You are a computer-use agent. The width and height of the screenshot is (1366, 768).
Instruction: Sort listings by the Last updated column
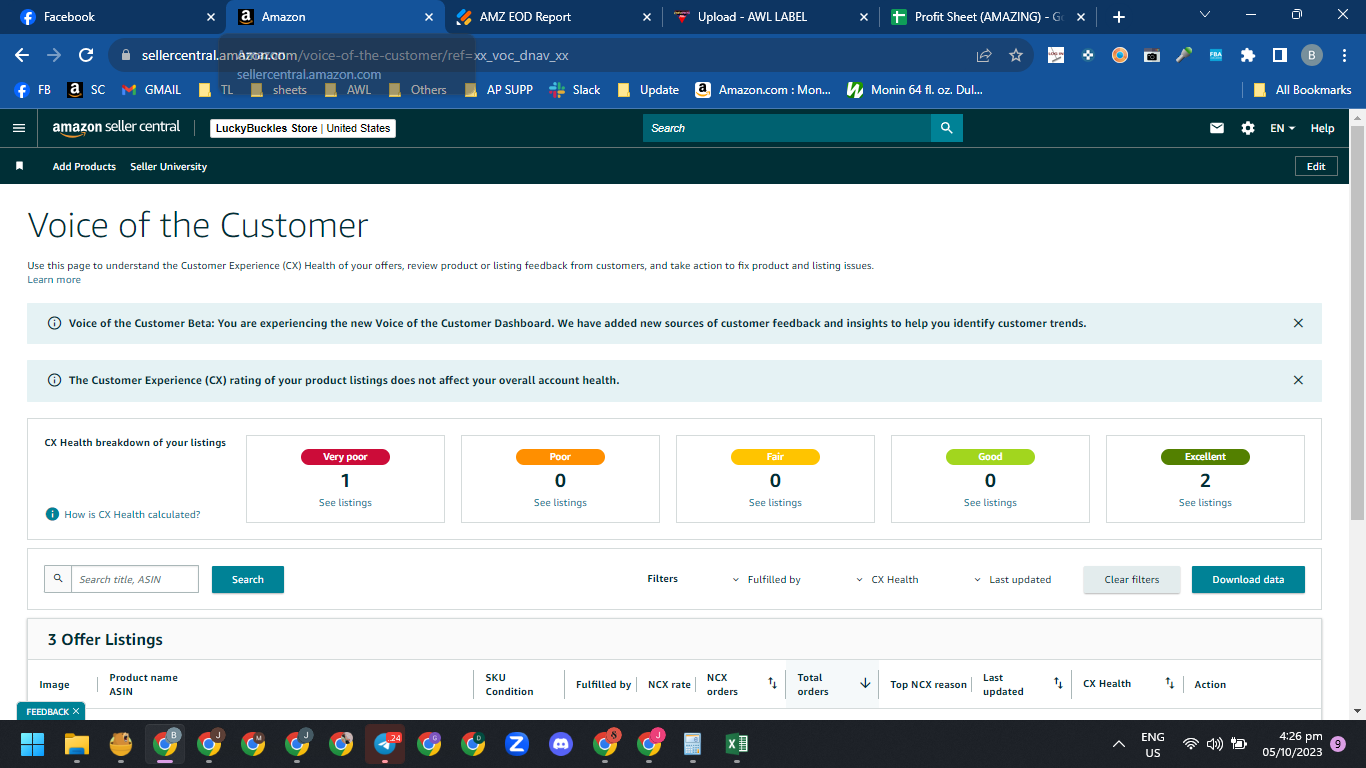pos(1058,684)
